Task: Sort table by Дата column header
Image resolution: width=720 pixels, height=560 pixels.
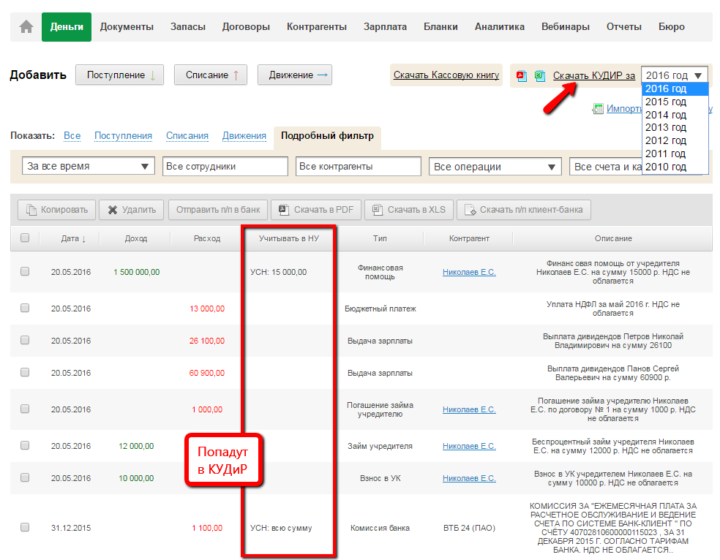Action: click(72, 239)
